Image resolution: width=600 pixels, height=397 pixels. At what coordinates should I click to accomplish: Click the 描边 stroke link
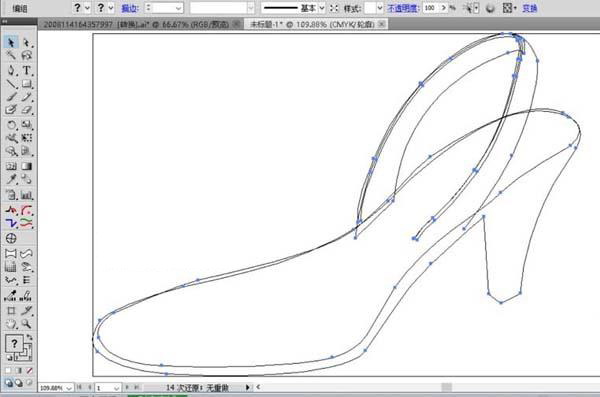(x=130, y=8)
